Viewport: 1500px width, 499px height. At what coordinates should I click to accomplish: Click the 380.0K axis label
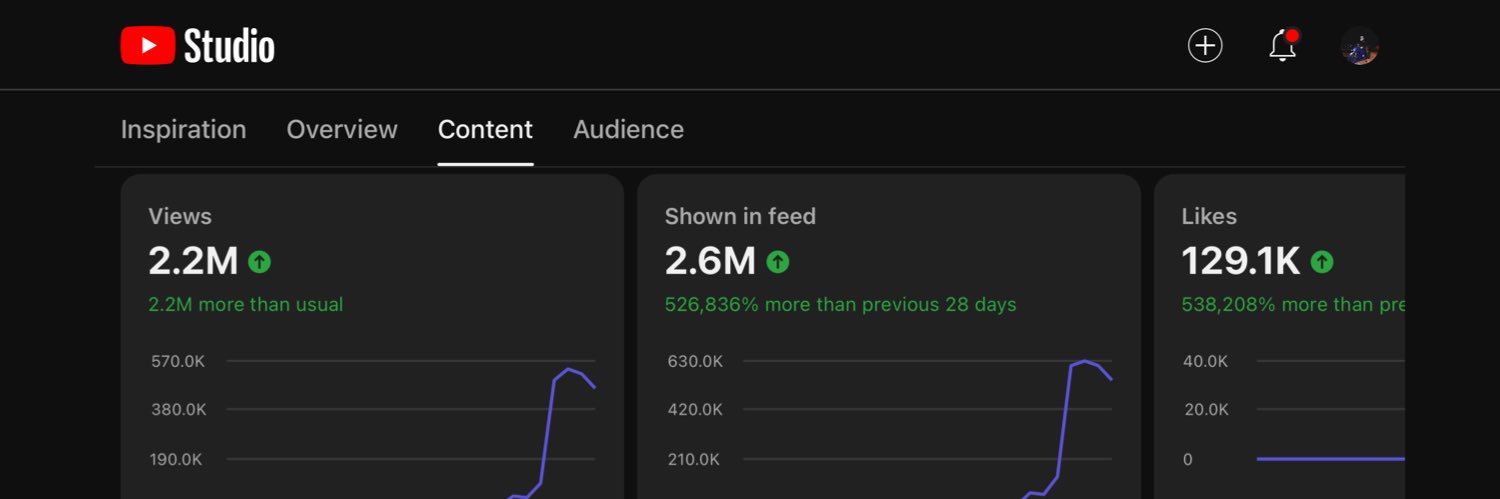[179, 409]
